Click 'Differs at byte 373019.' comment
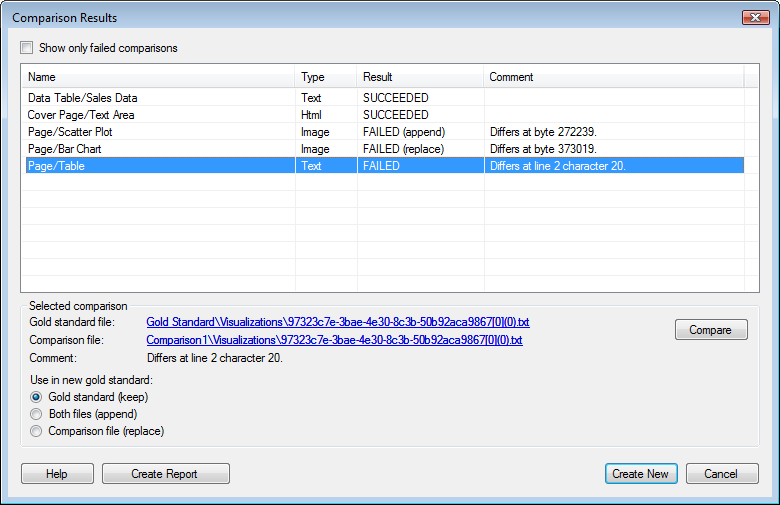 (543, 149)
